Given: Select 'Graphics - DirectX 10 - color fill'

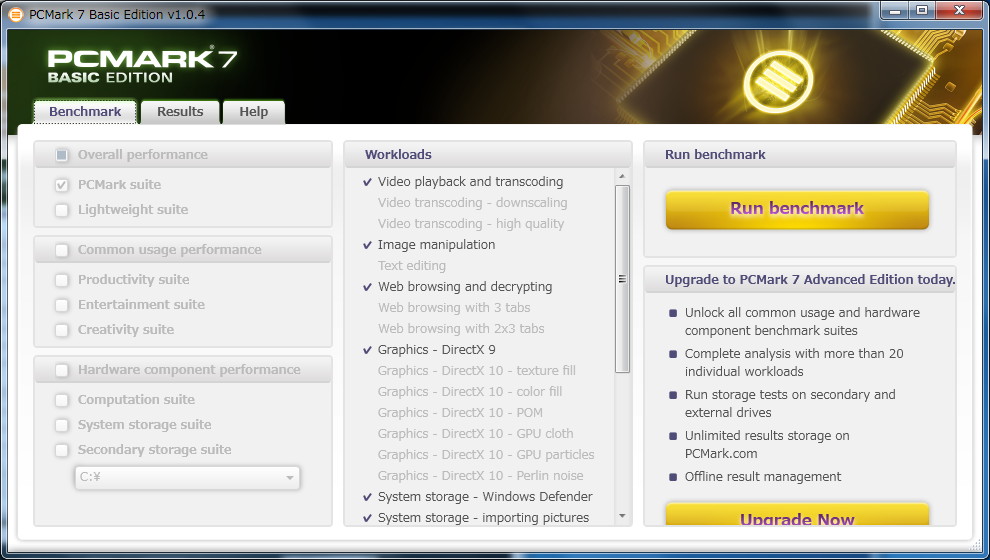Looking at the screenshot, I should click(x=470, y=391).
